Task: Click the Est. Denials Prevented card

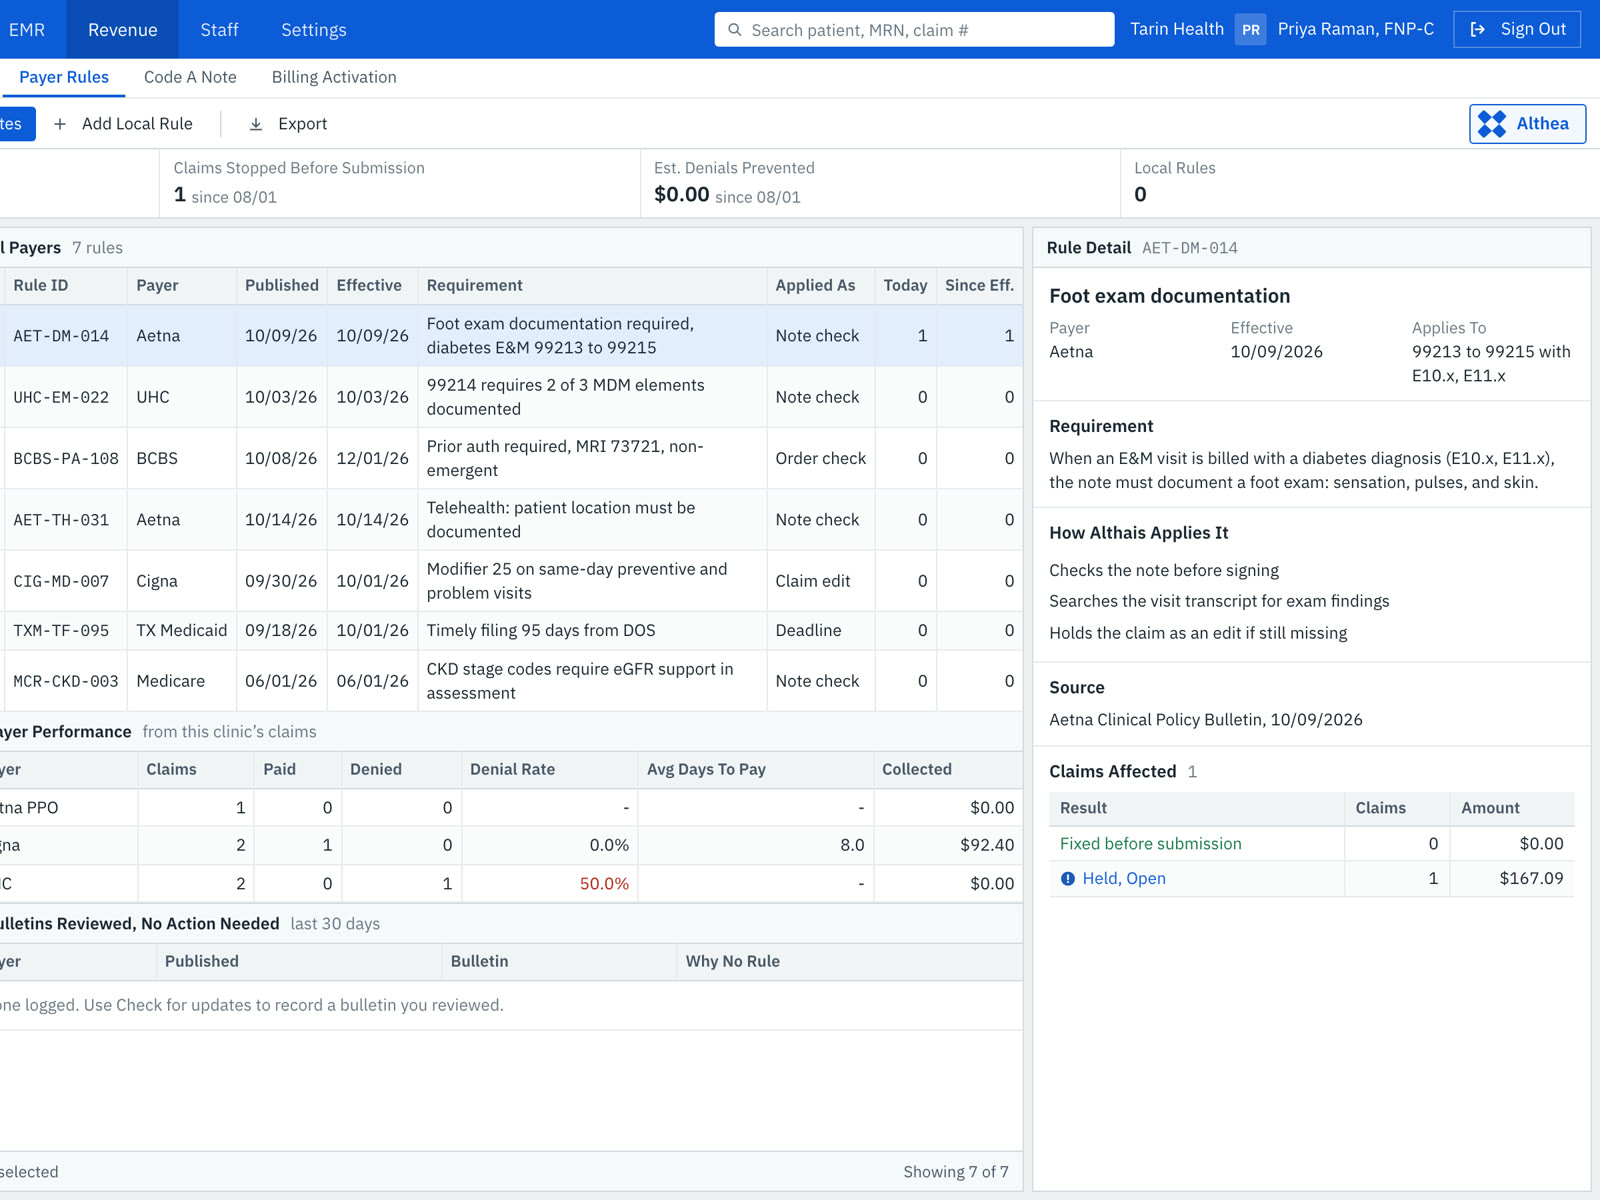Action: click(x=880, y=183)
